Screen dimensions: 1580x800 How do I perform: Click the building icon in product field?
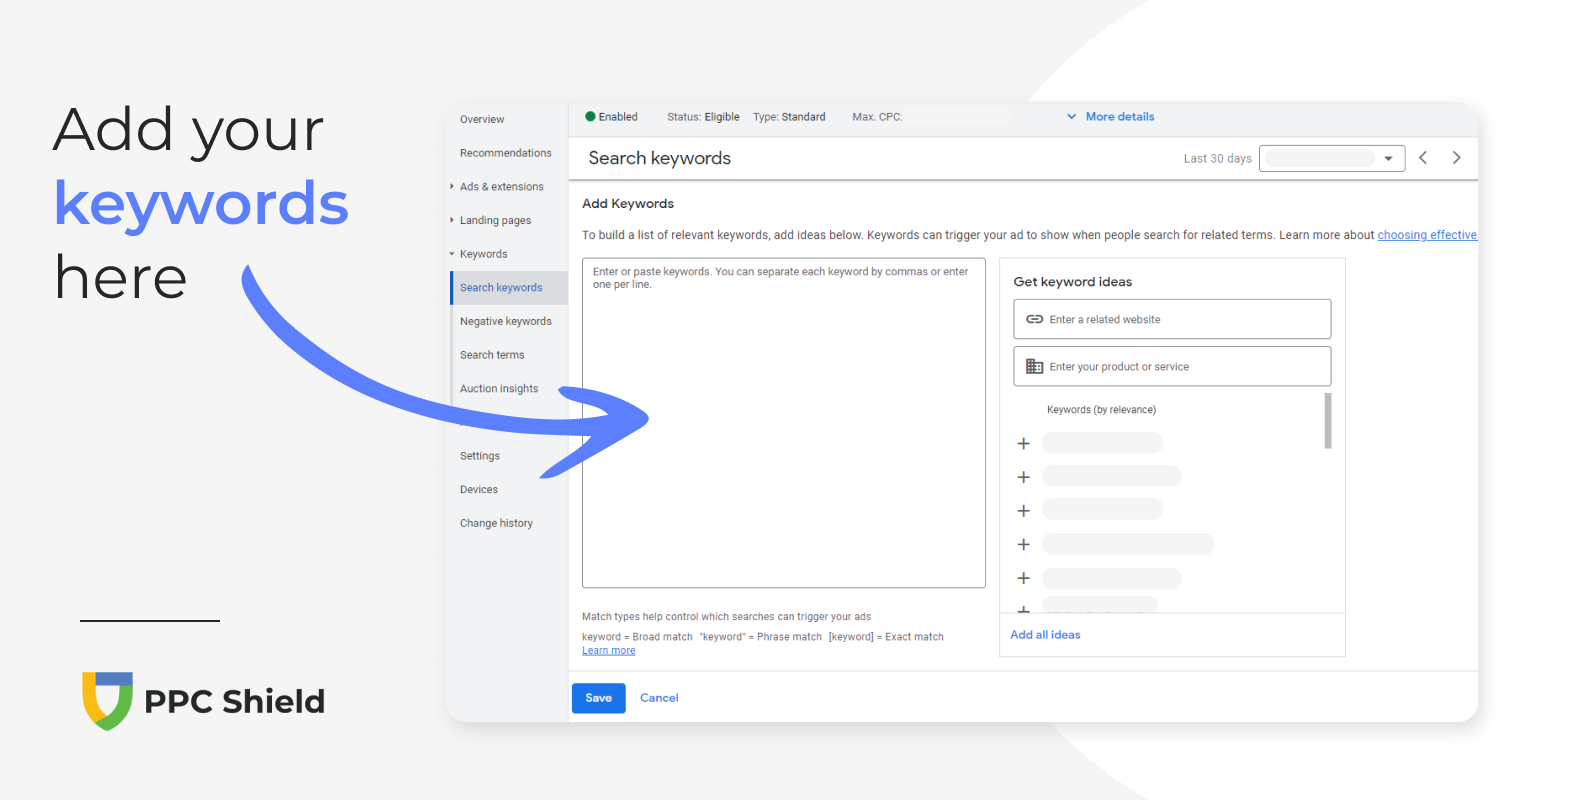pyautogui.click(x=1034, y=367)
